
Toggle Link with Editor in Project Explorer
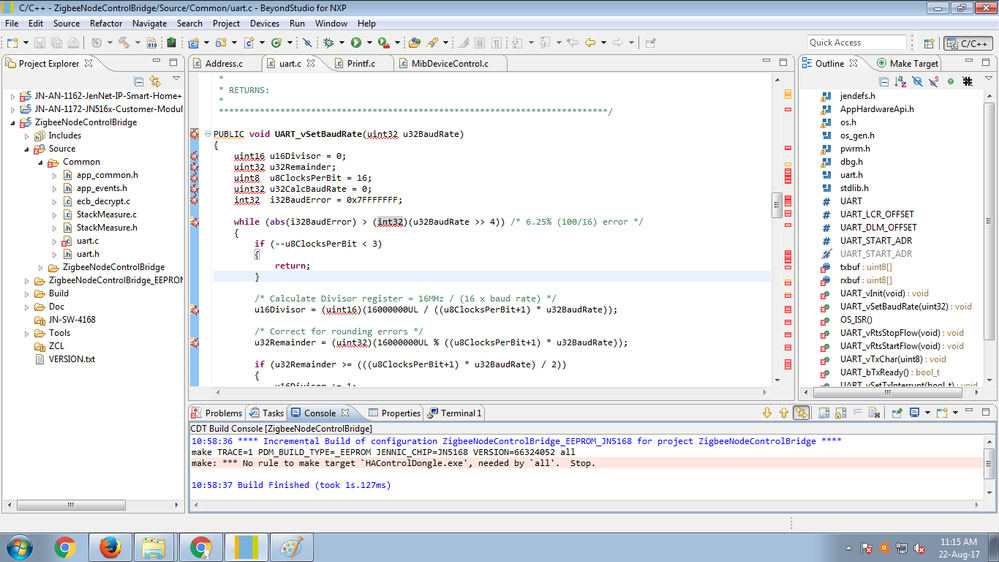[155, 81]
